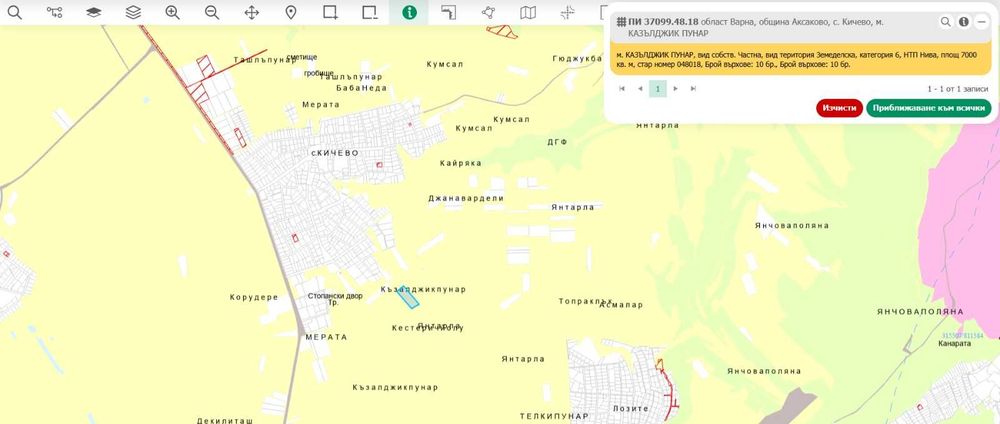
Task: Toggle the green info identify tool
Action: click(x=409, y=12)
